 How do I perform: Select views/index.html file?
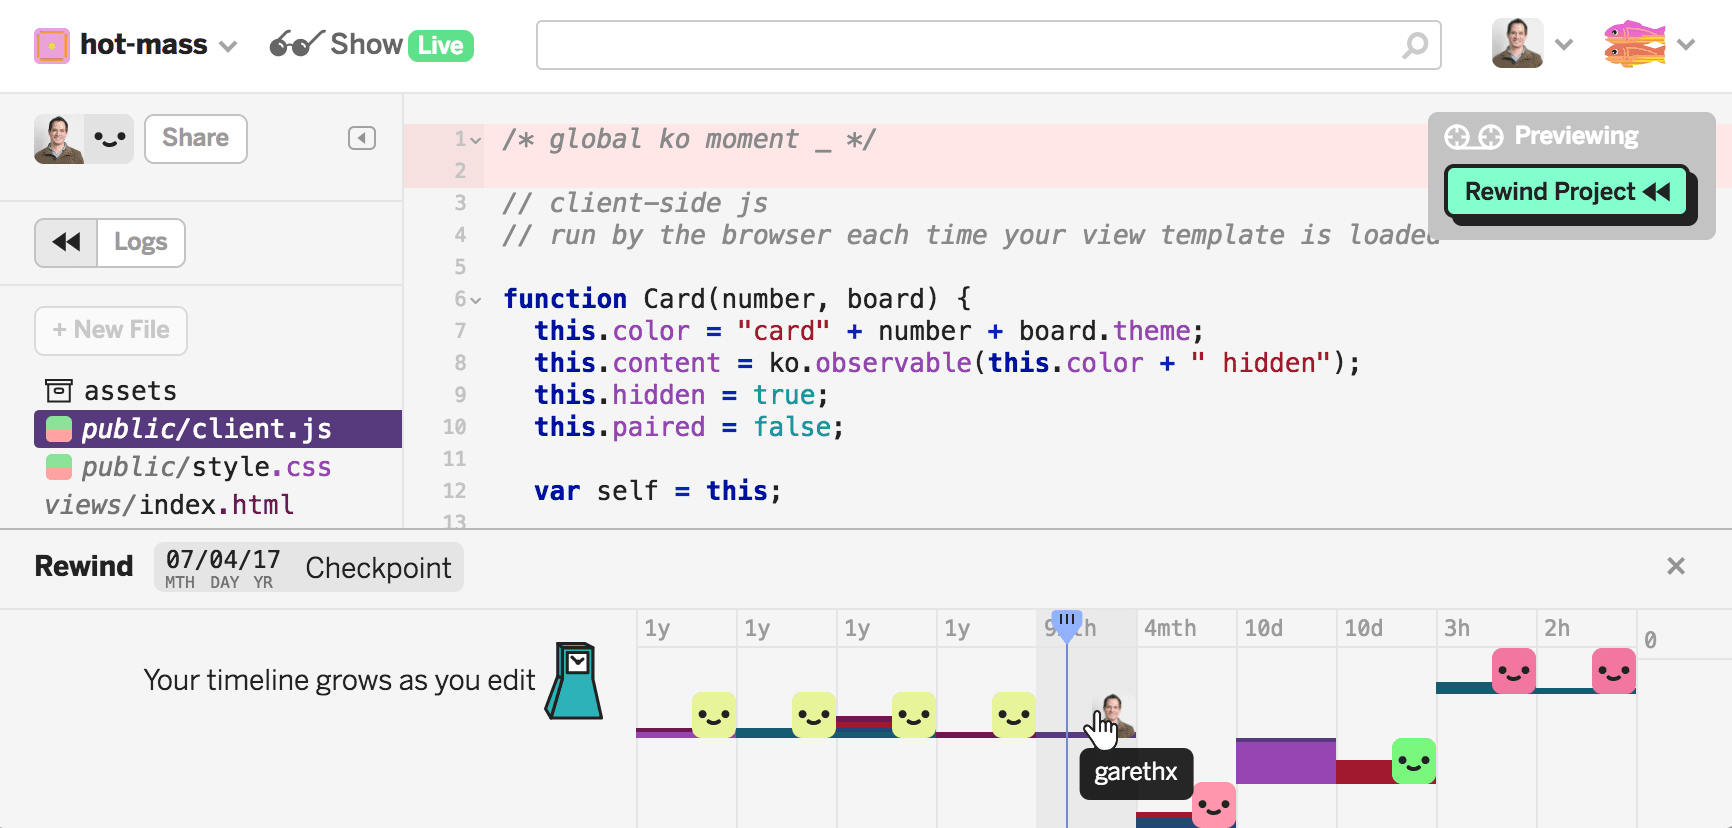pyautogui.click(x=169, y=505)
